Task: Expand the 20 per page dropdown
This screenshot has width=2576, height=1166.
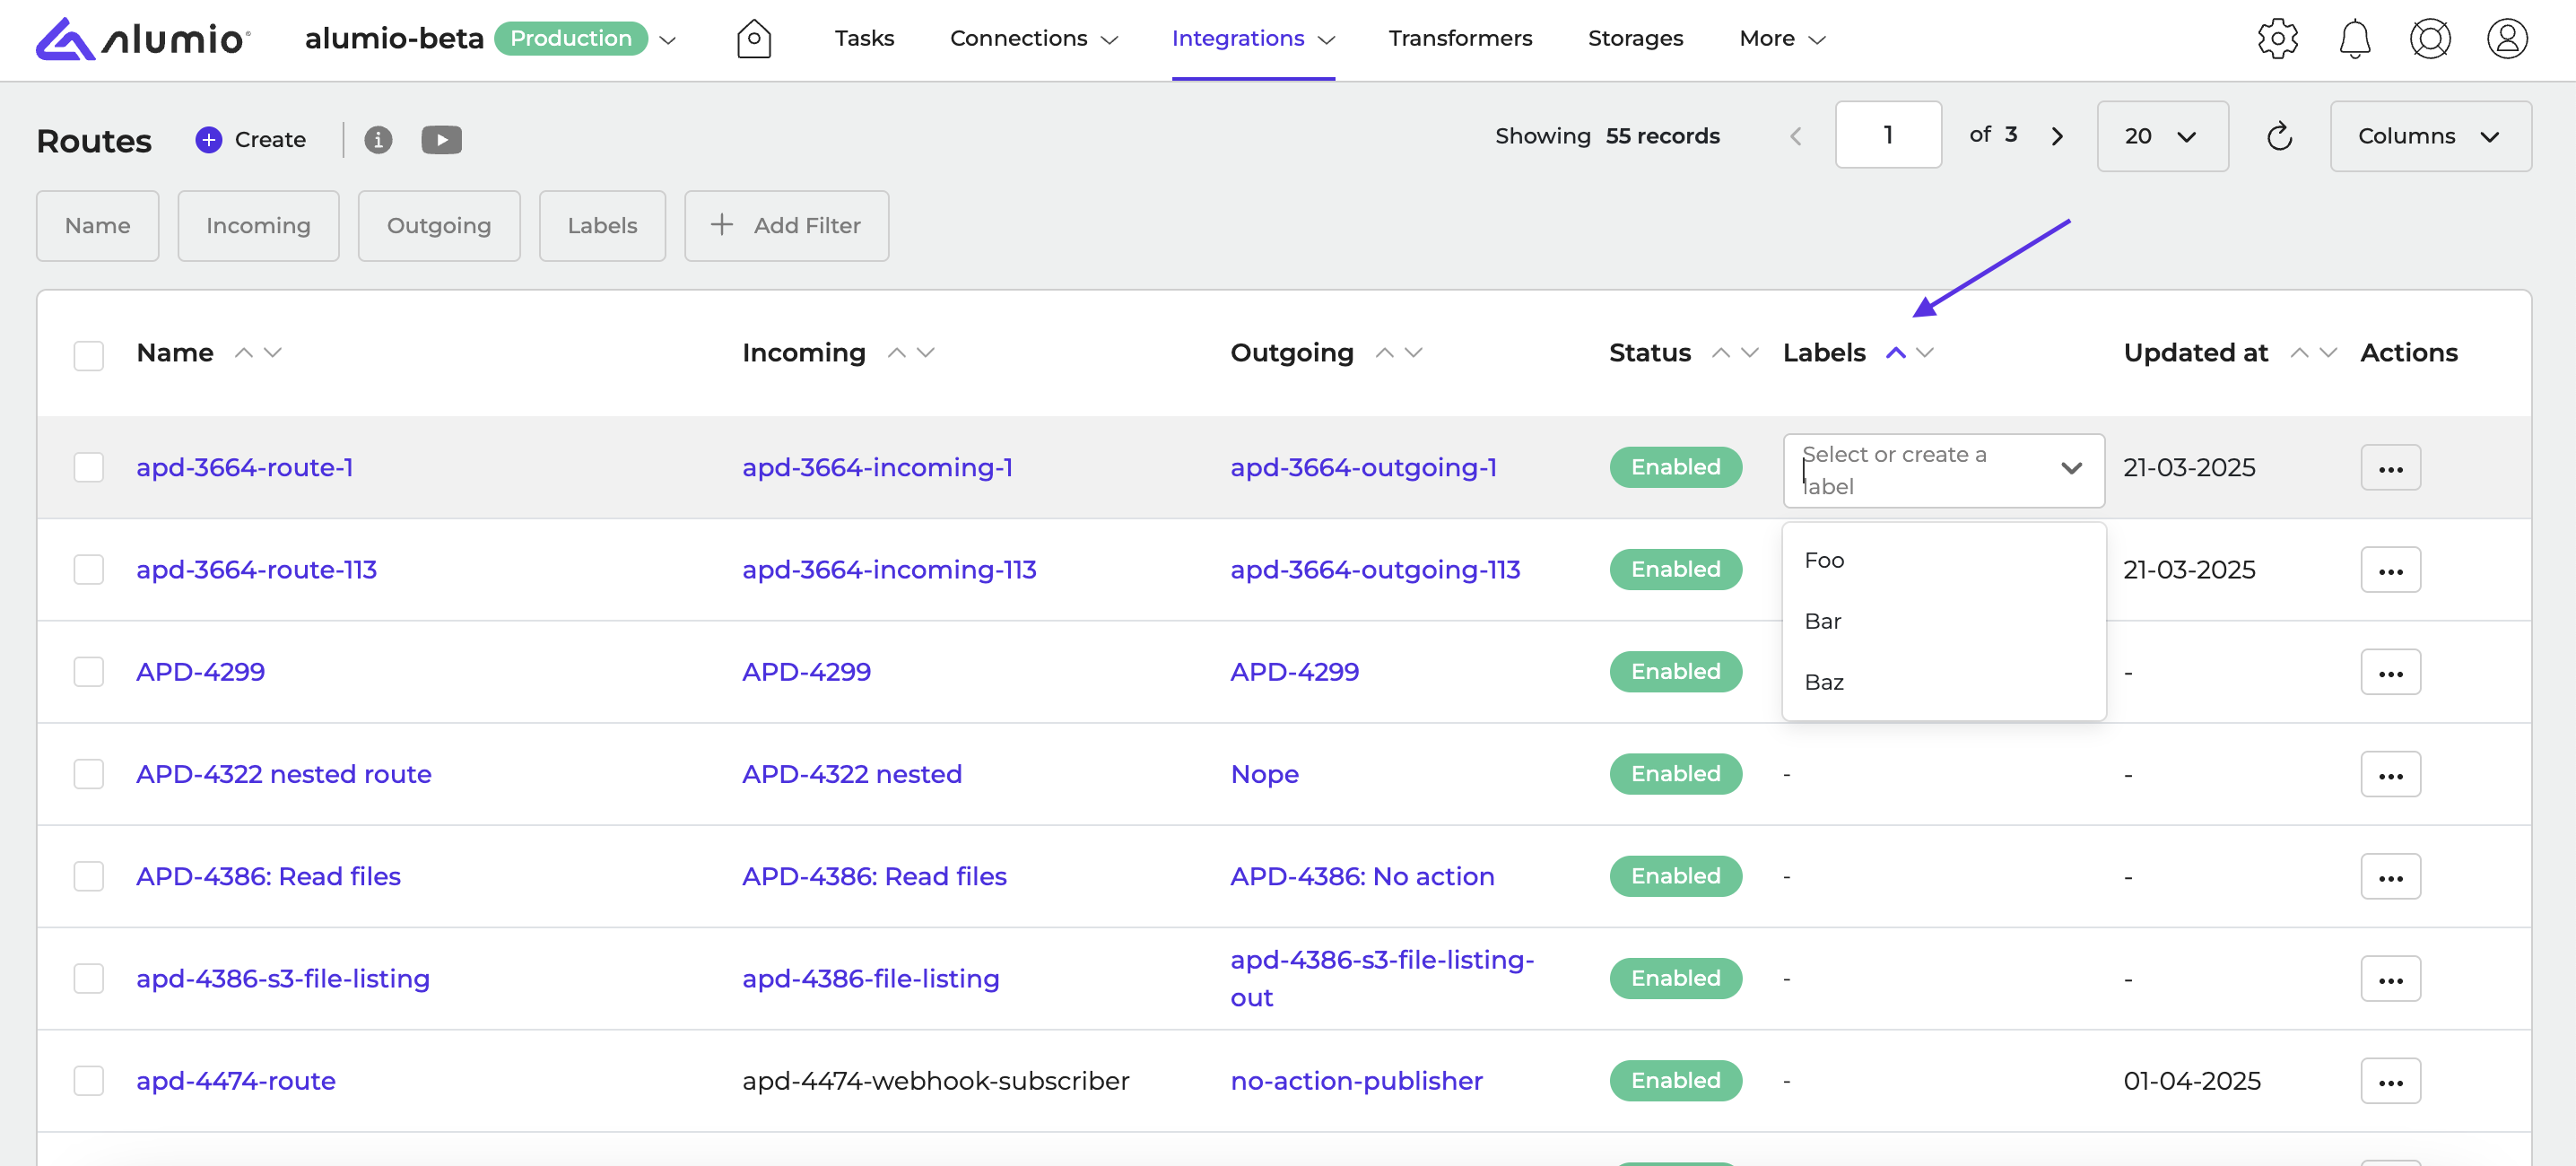Action: pyautogui.click(x=2162, y=136)
